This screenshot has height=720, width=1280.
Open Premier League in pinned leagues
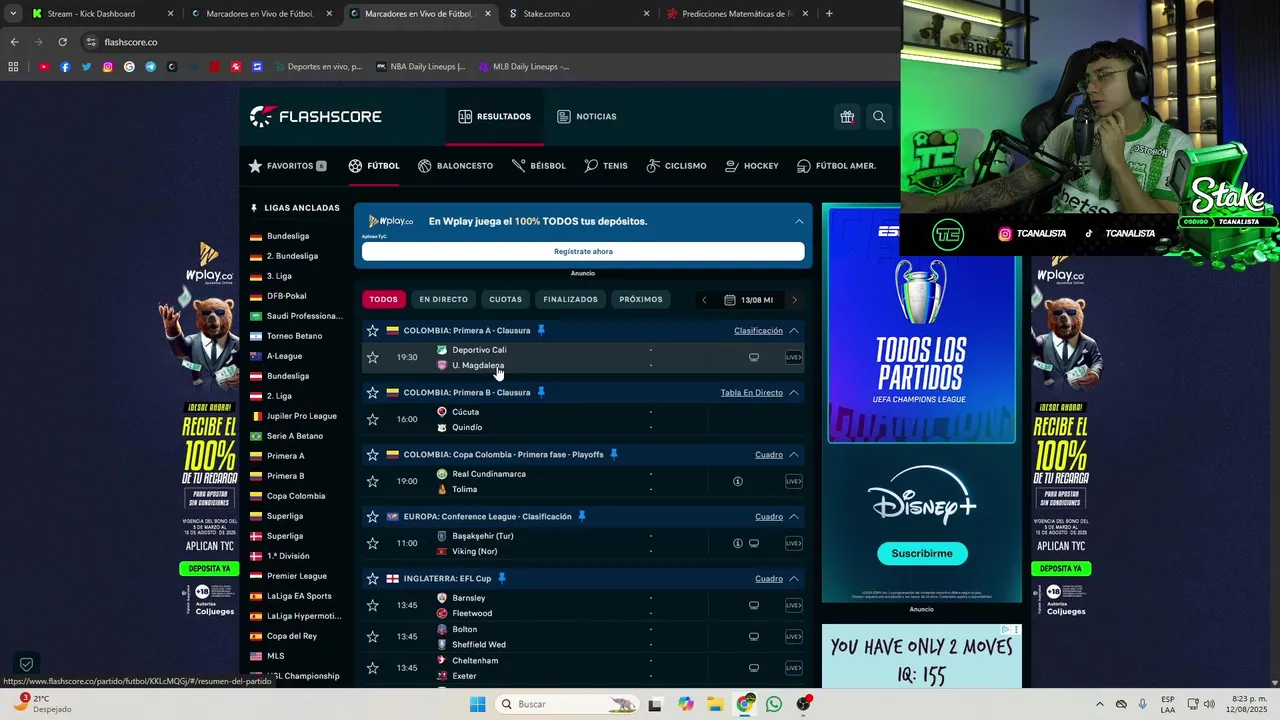tap(297, 576)
